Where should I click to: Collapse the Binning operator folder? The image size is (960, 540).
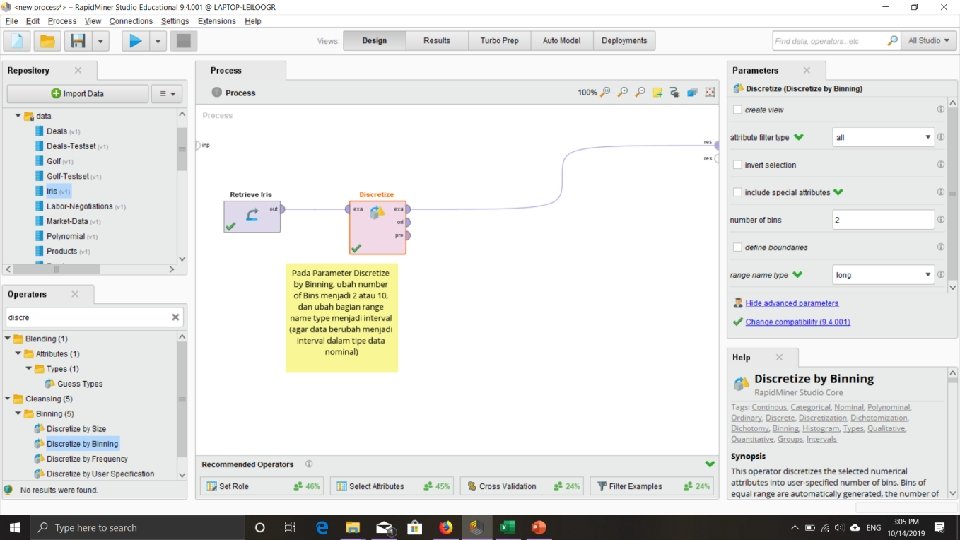pos(18,413)
